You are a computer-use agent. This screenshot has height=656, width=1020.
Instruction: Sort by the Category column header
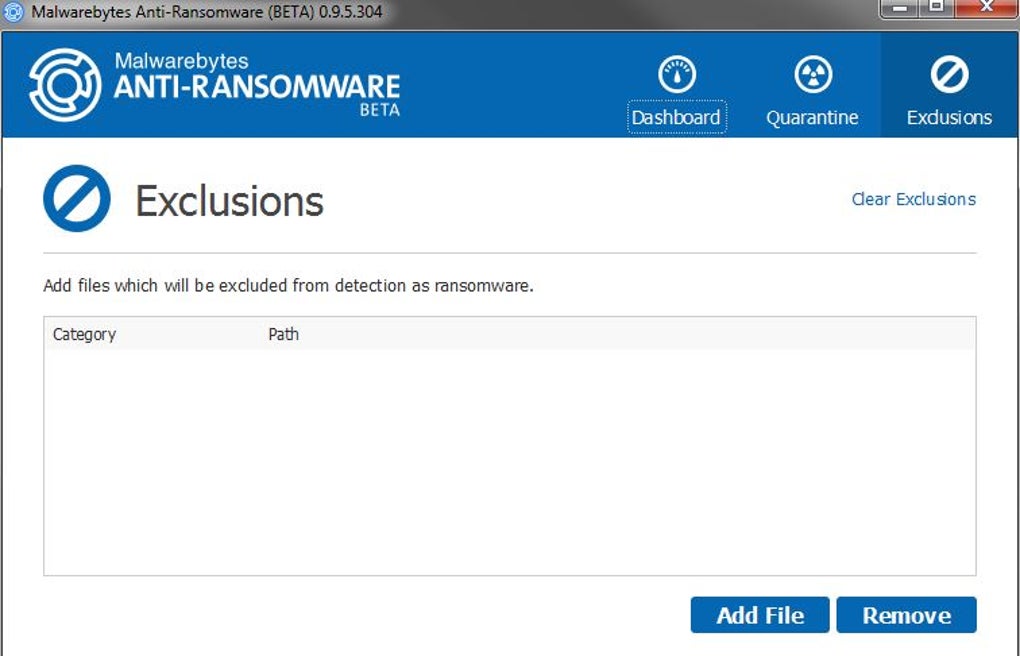tap(85, 334)
